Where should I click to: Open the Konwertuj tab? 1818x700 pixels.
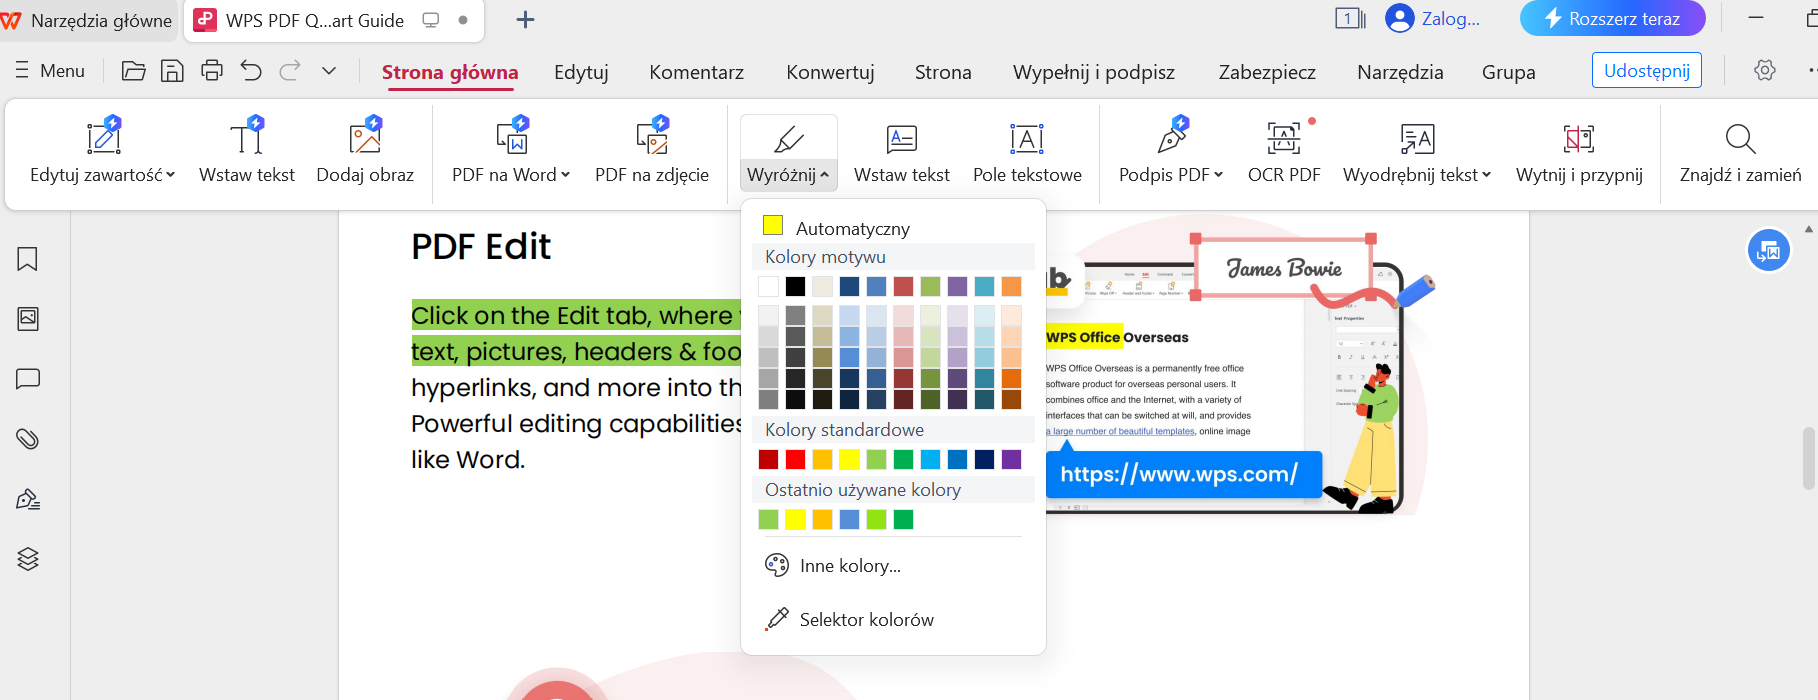[830, 72]
